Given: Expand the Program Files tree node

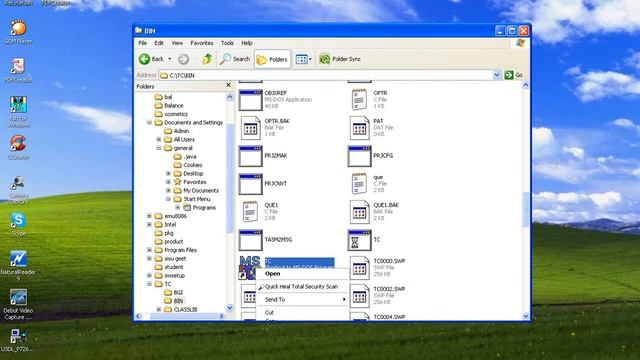Looking at the screenshot, I should tap(149, 250).
